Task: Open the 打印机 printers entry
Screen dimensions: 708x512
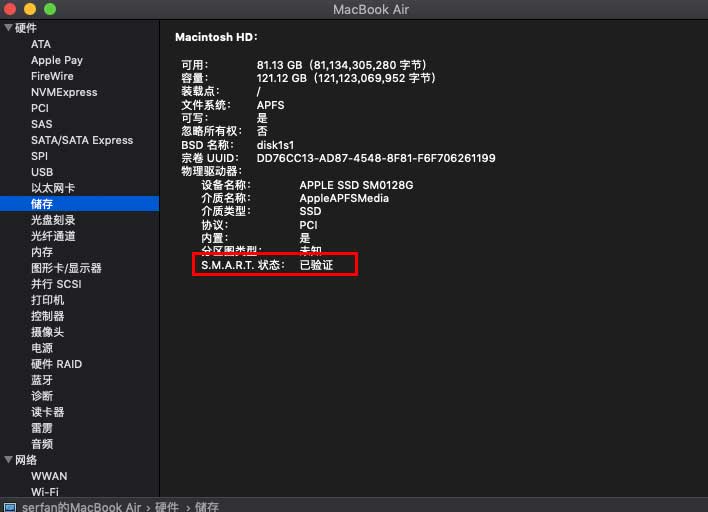Action: pos(47,300)
